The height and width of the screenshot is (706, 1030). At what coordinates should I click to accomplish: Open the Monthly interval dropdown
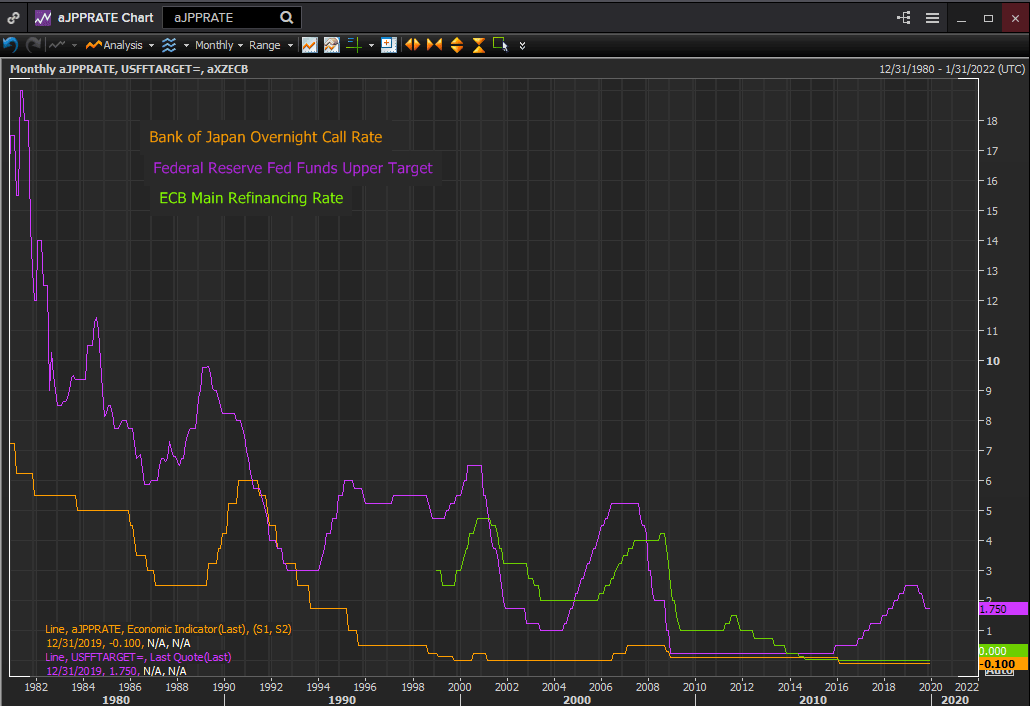(x=218, y=44)
